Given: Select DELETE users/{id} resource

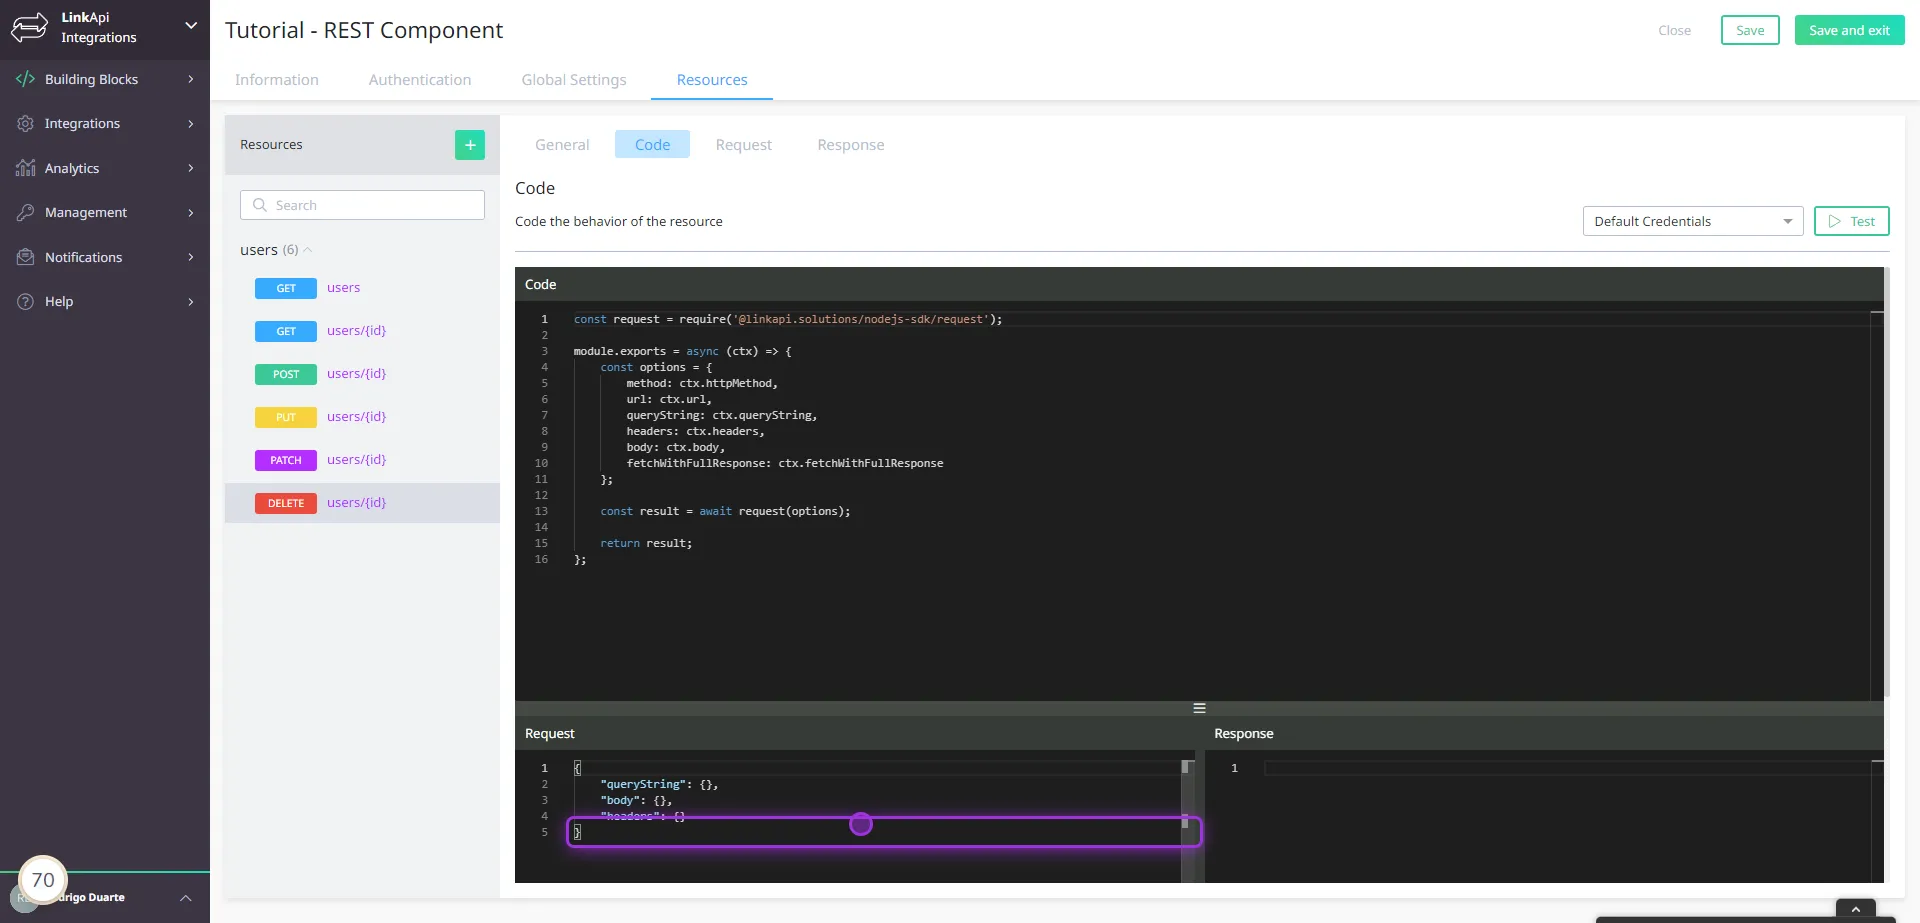Looking at the screenshot, I should tap(362, 503).
